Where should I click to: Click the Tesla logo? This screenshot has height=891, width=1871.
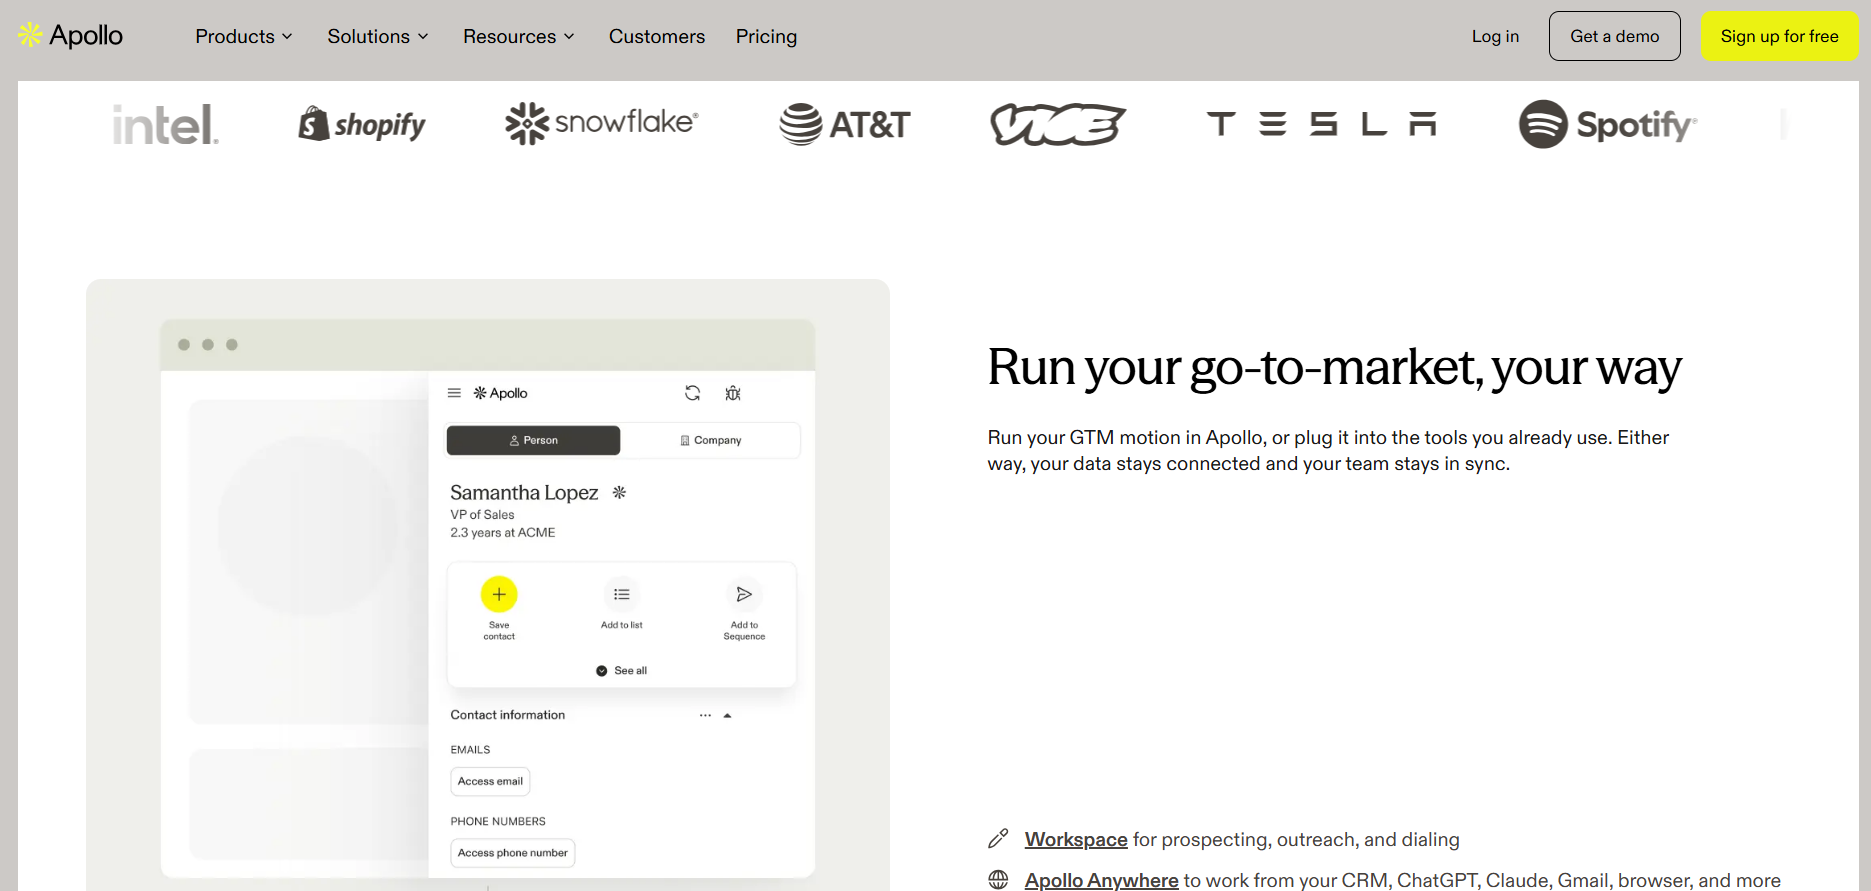(x=1322, y=124)
